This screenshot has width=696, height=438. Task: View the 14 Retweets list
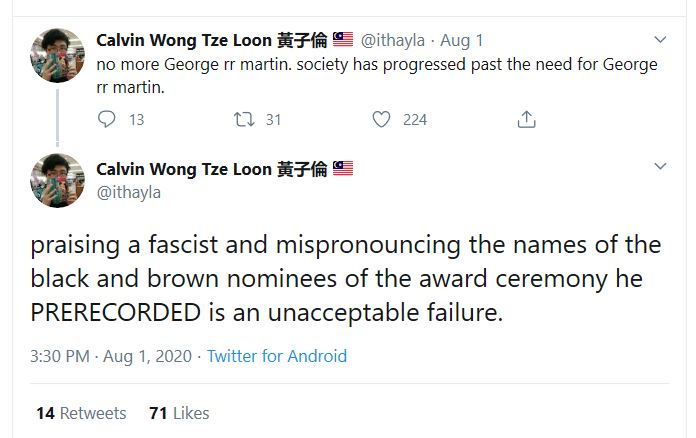81,413
